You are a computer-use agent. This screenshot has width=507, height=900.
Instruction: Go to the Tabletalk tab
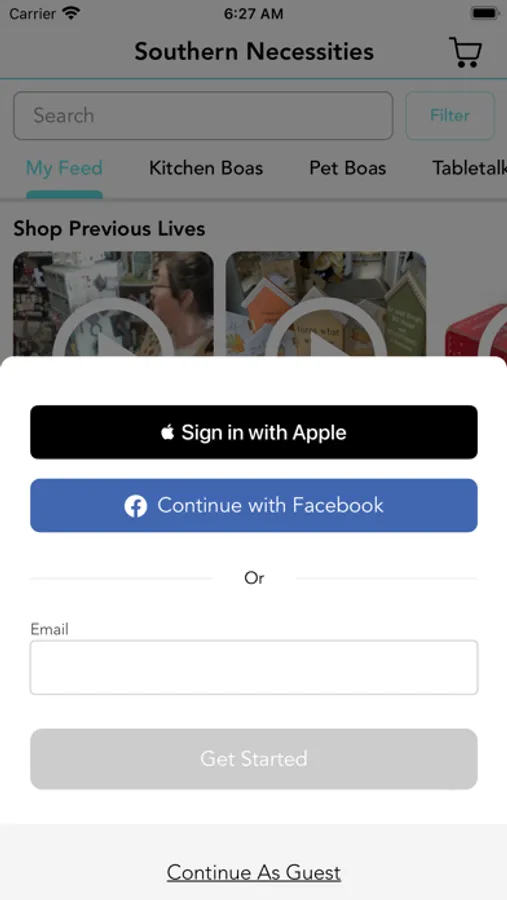coord(469,168)
